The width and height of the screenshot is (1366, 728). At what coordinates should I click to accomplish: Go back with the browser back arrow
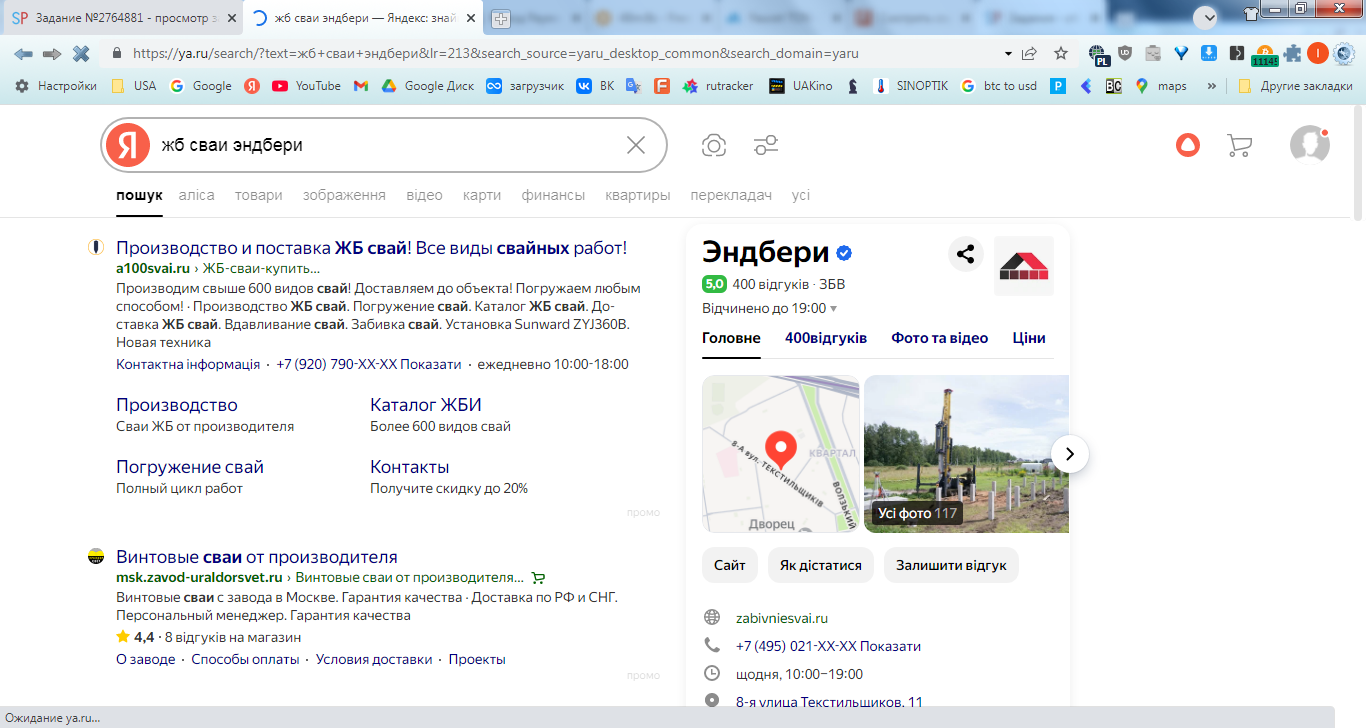click(23, 54)
